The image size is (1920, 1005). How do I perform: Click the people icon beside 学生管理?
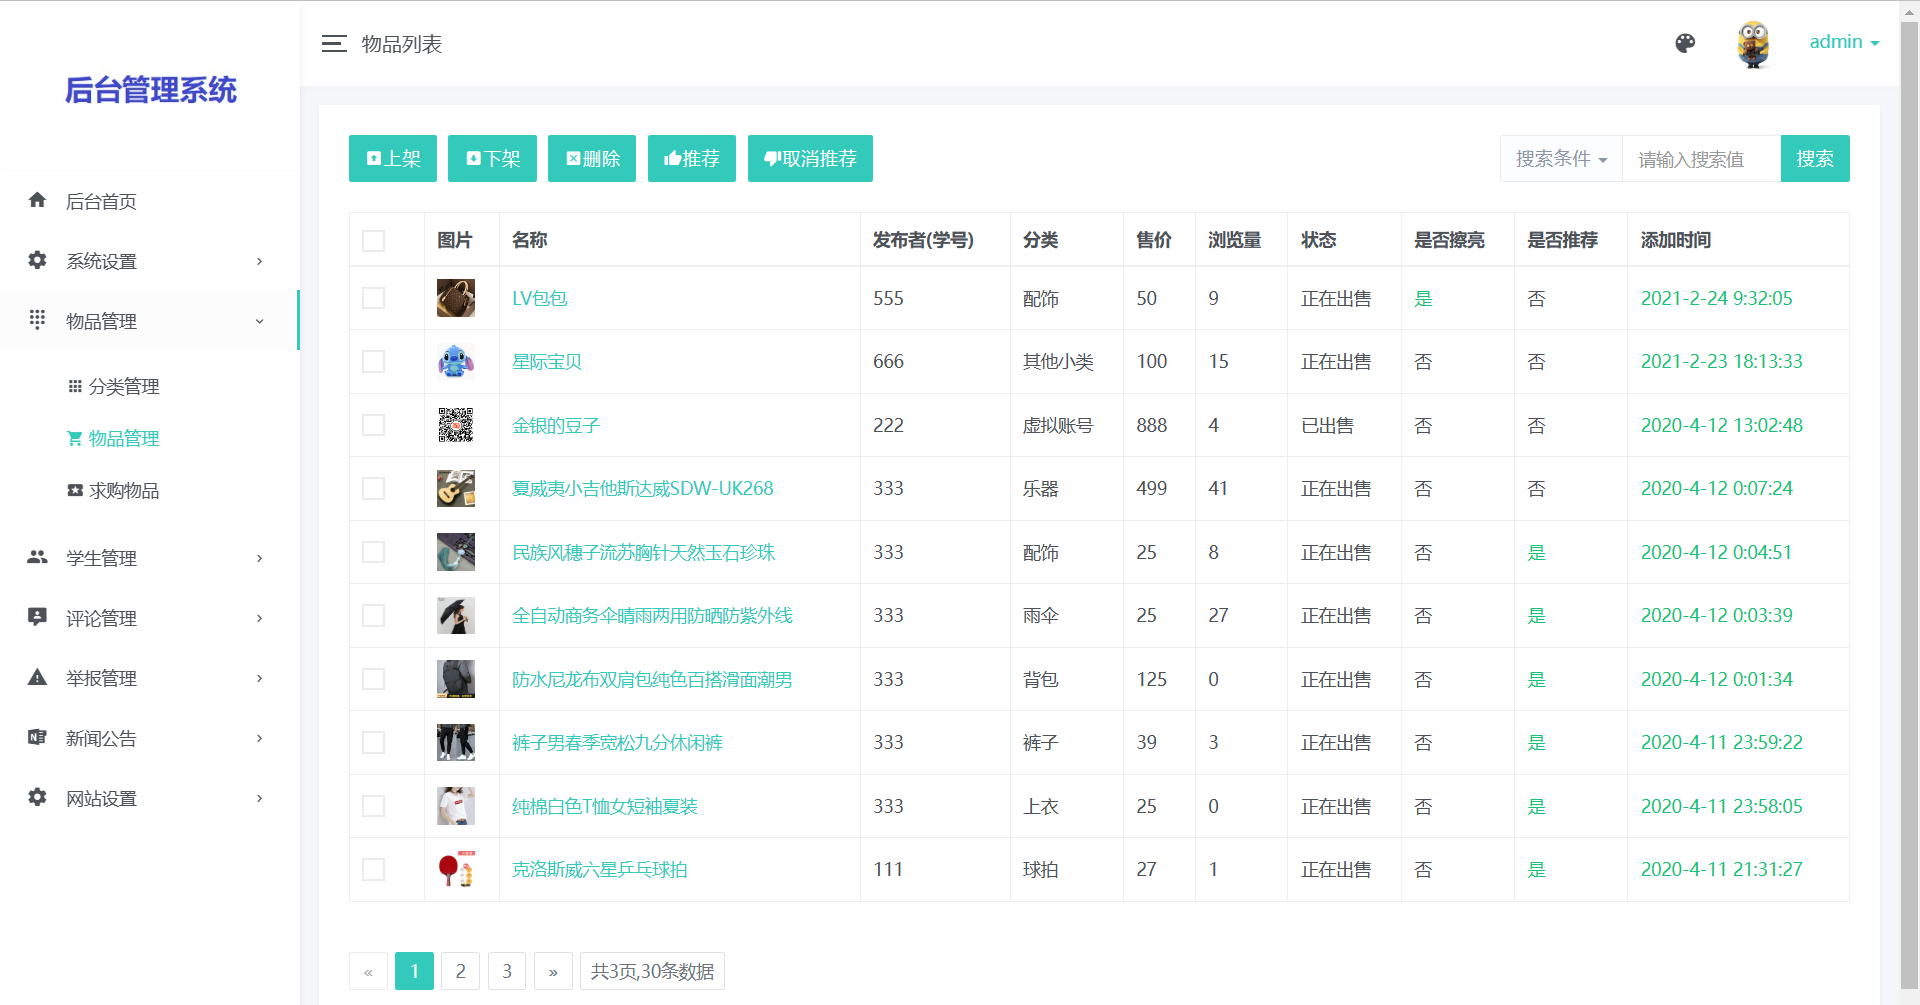click(x=37, y=557)
